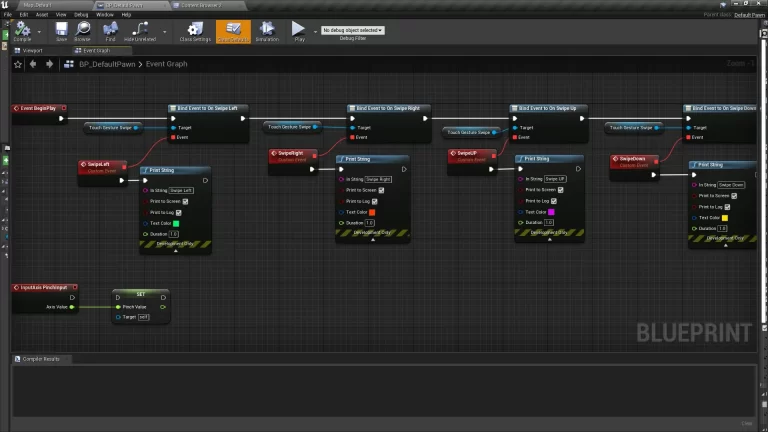Screen dimensions: 768x432
Task: Open the Compiler Results tab
Action: [41, 359]
